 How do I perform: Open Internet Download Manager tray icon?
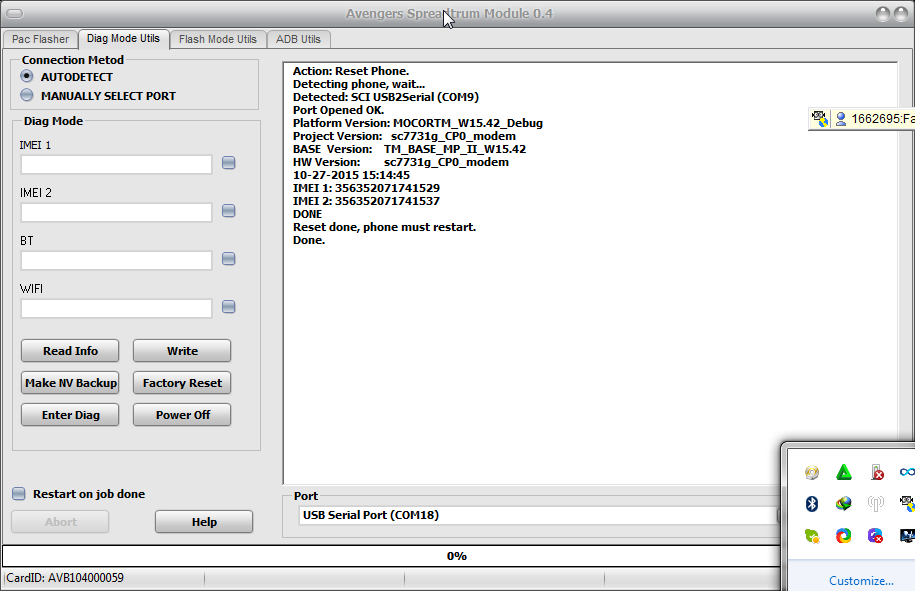pyautogui.click(x=843, y=503)
